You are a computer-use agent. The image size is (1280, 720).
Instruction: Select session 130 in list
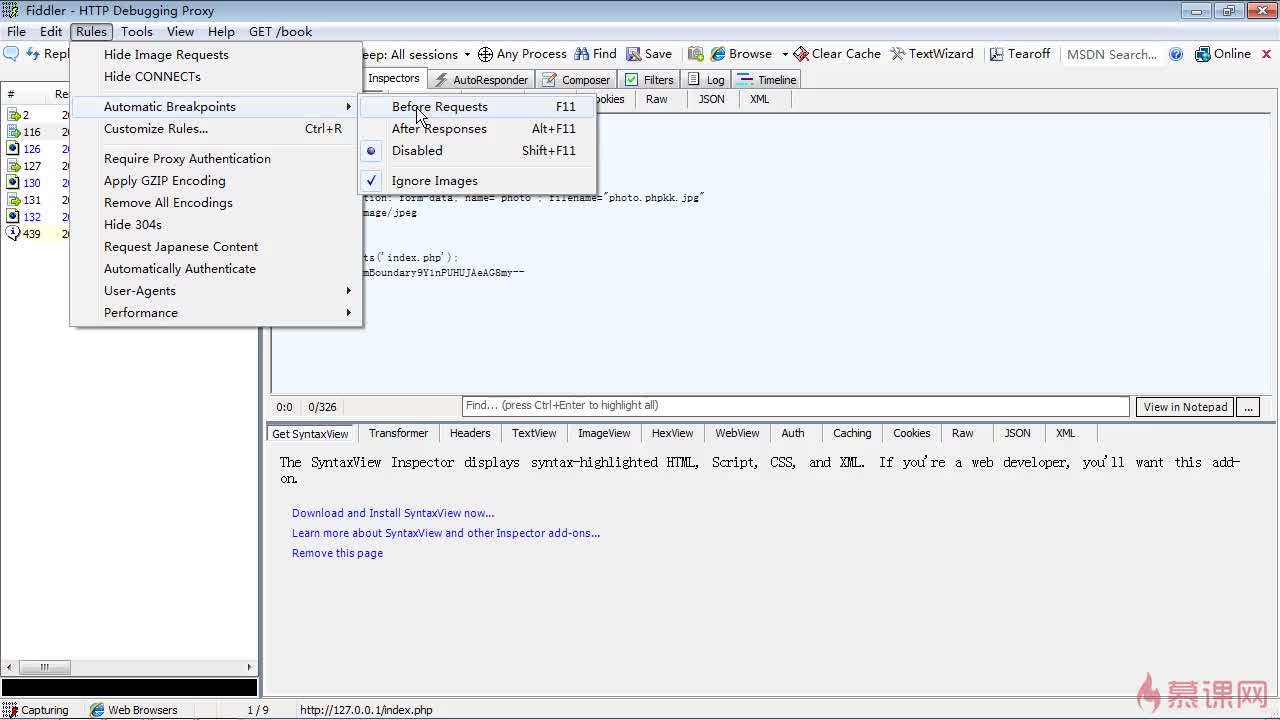point(35,183)
